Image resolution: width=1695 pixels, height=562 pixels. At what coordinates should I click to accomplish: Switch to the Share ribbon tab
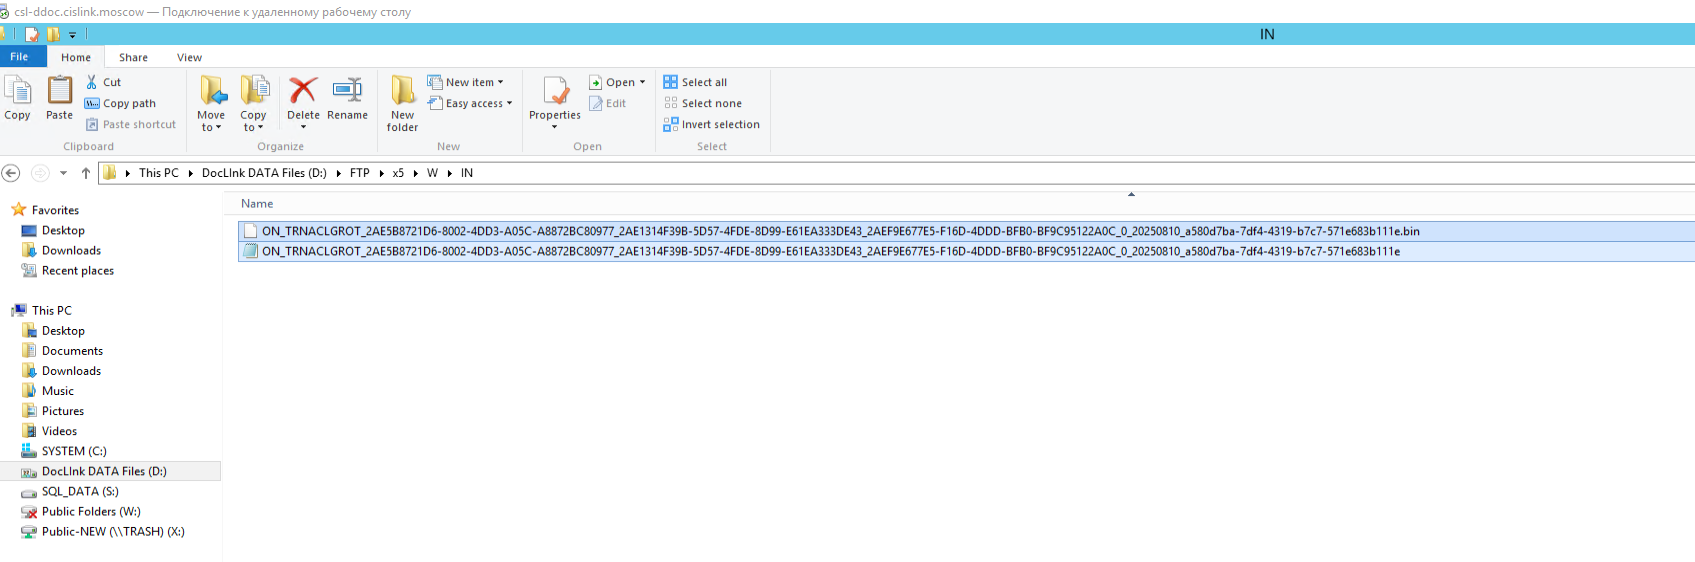tap(133, 57)
